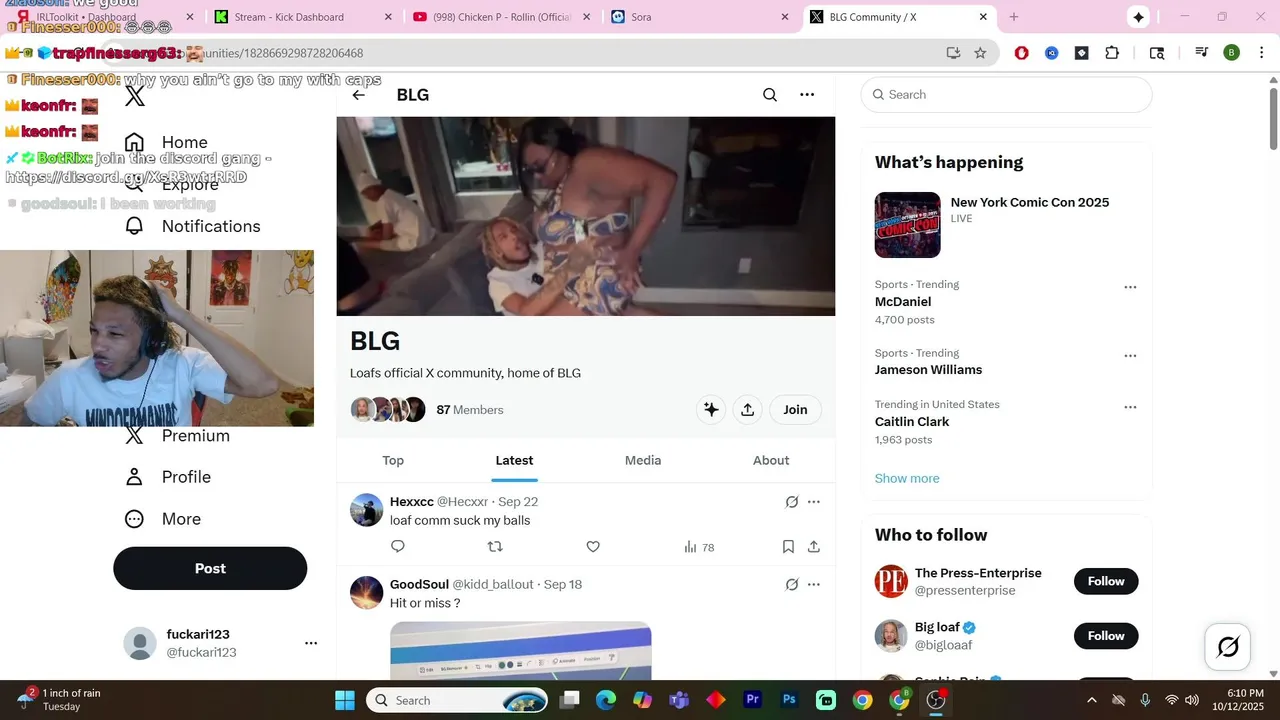Open the Chrome extensions puzzle menu
Viewport: 1280px width, 720px height.
[1112, 53]
